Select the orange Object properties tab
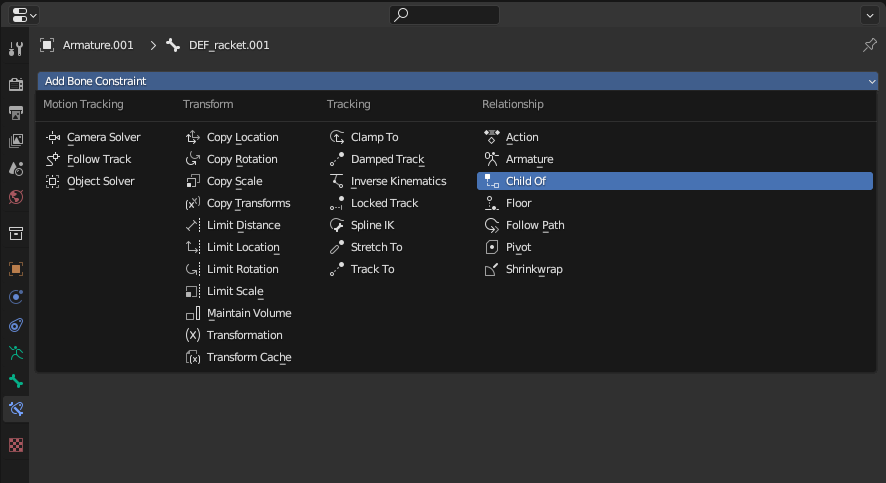 (15, 269)
